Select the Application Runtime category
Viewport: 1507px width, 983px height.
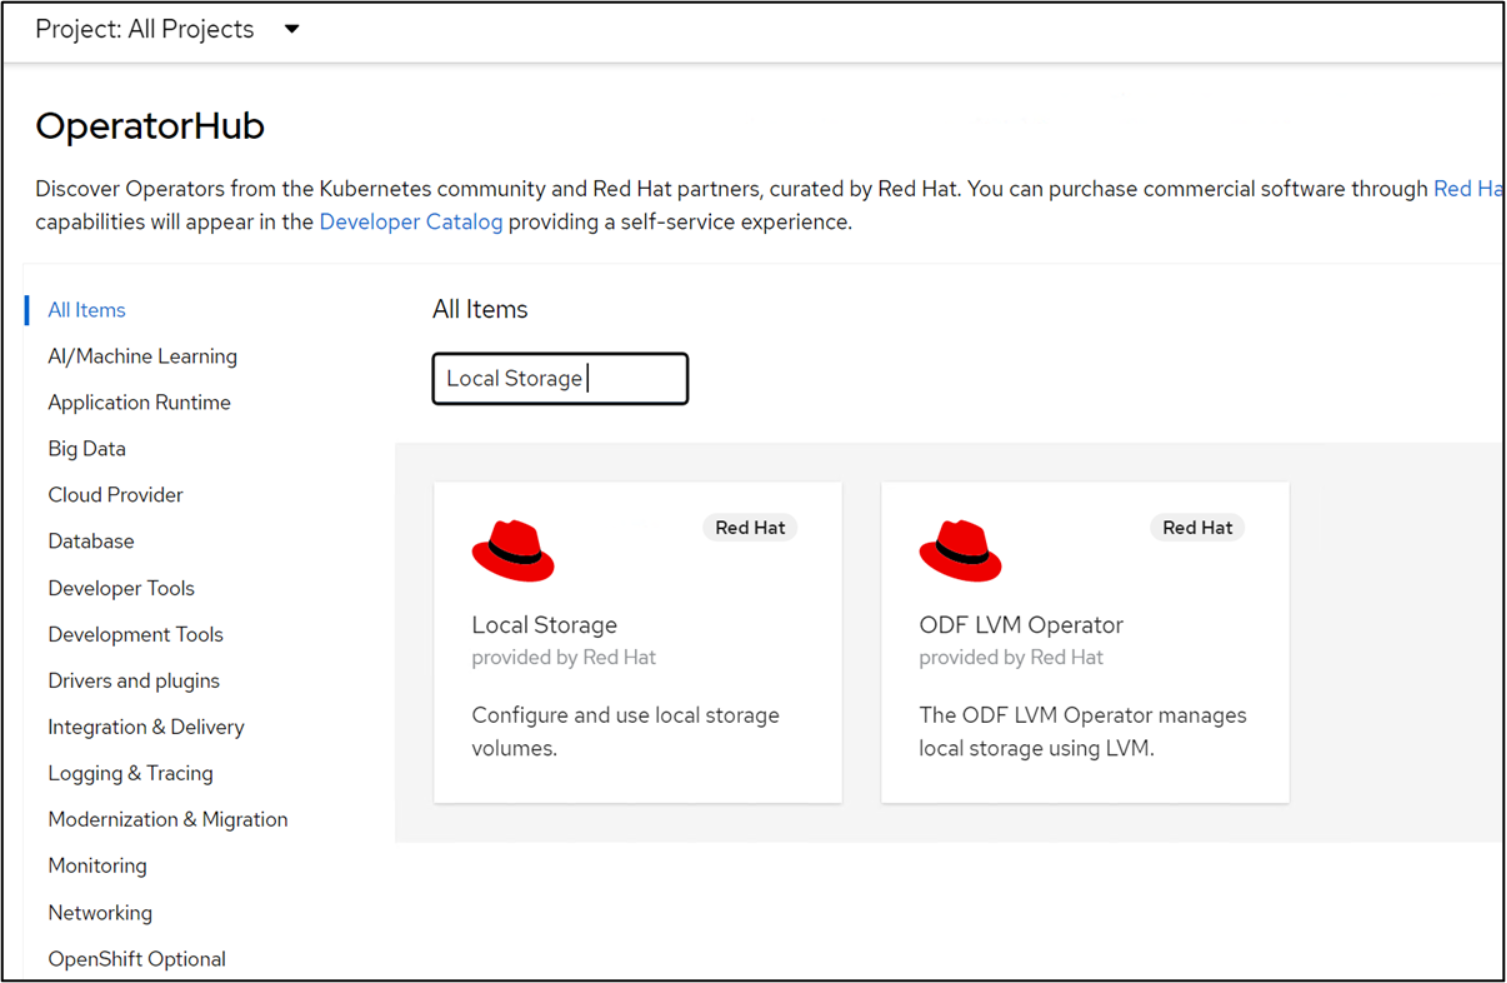click(139, 402)
